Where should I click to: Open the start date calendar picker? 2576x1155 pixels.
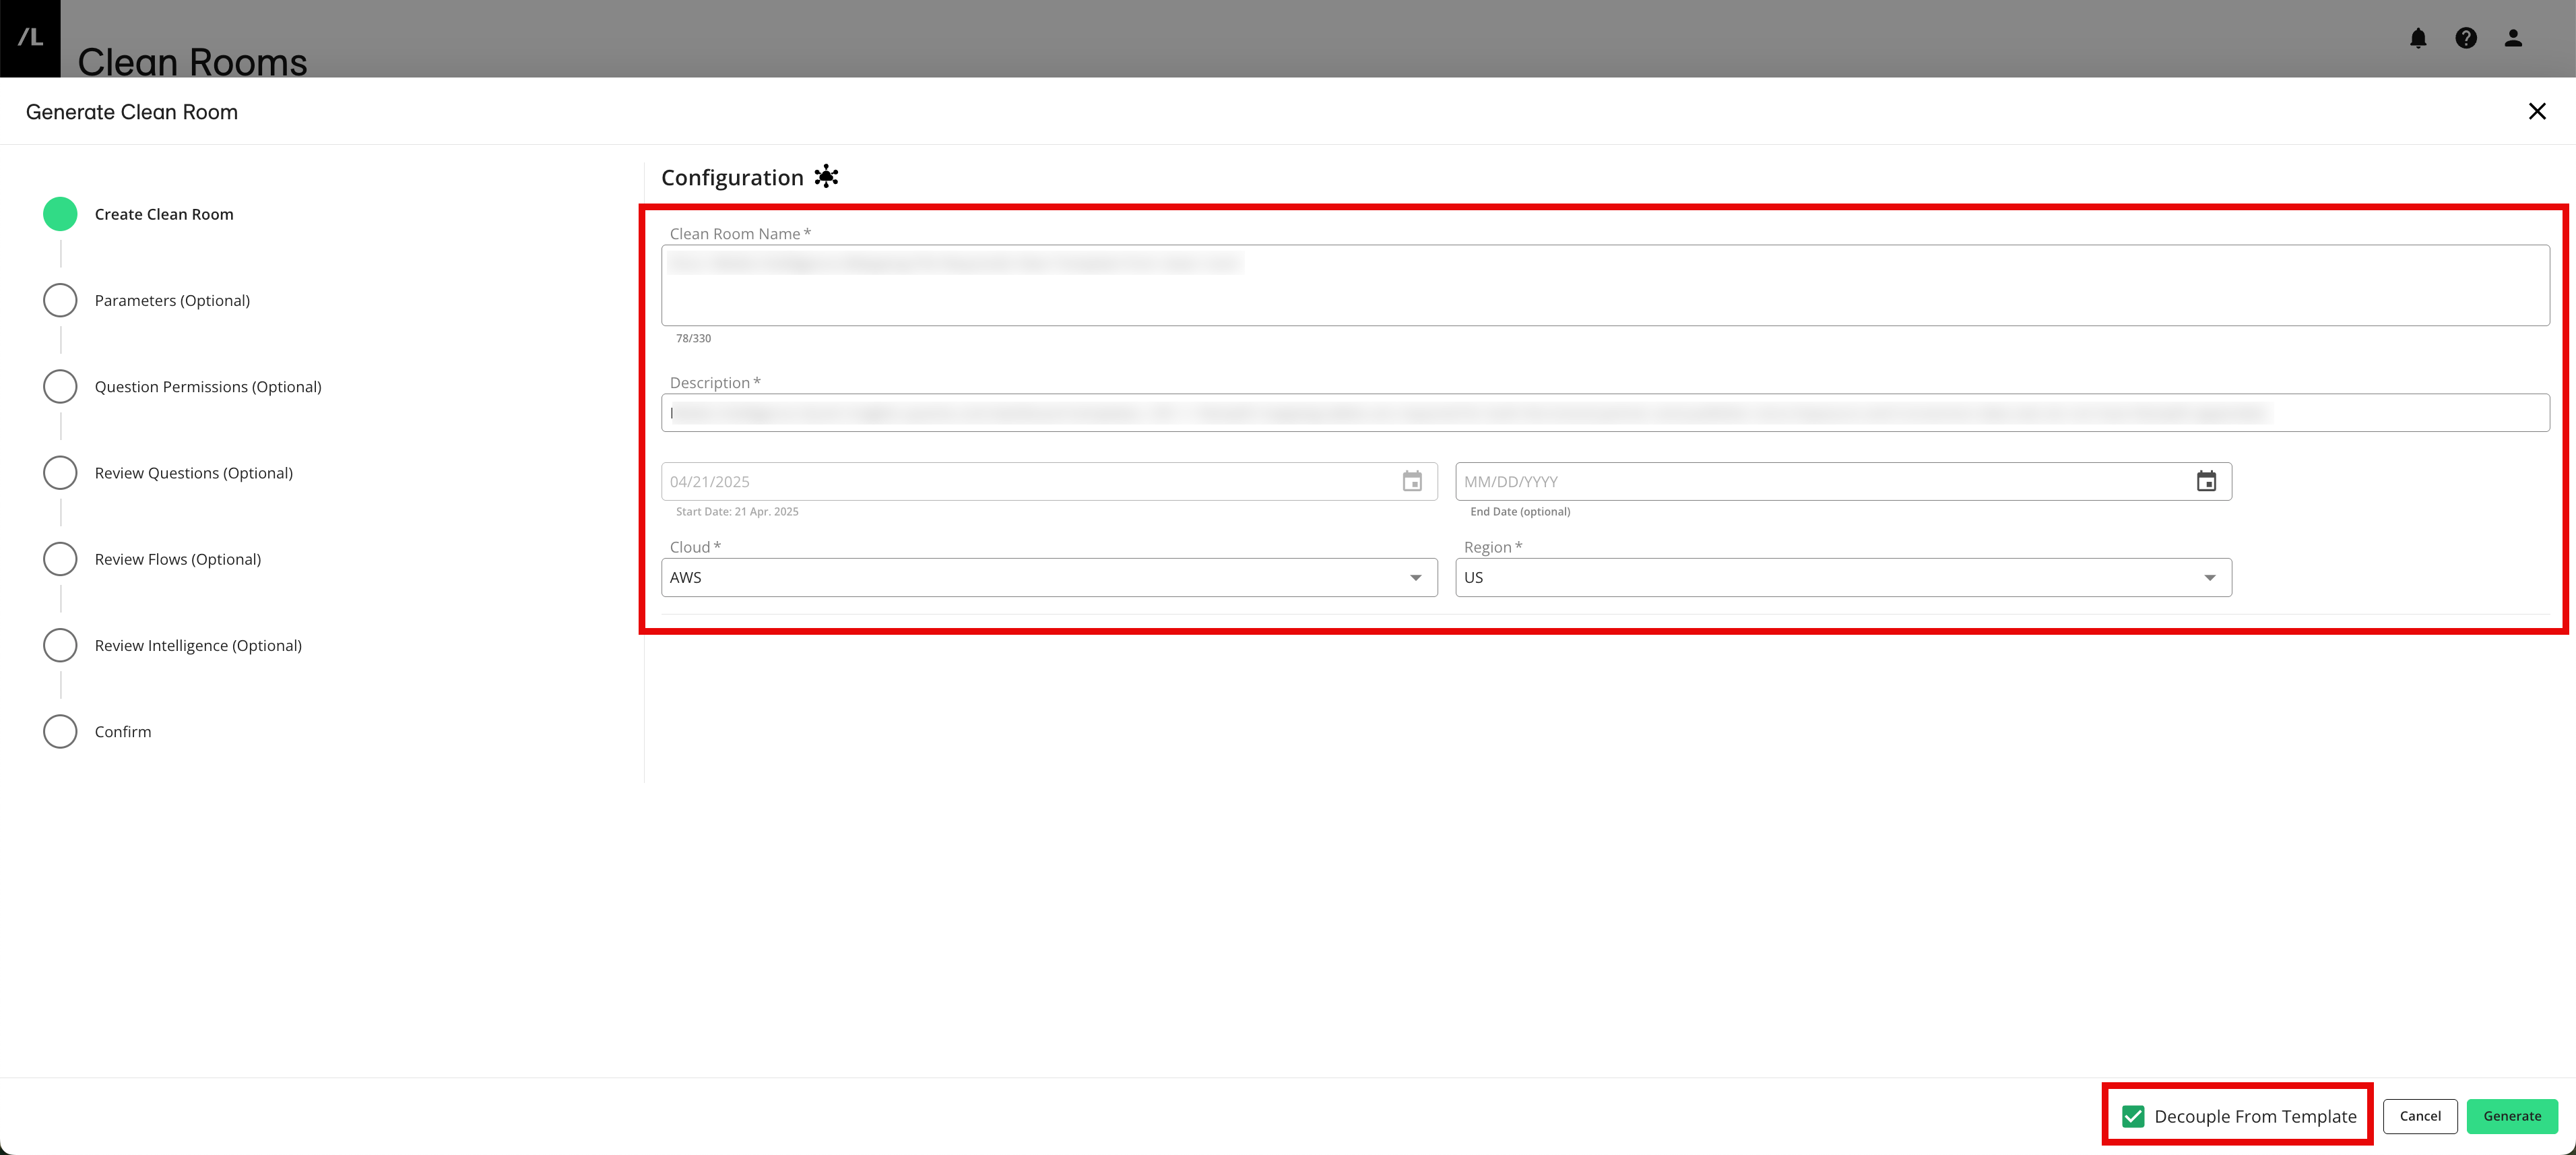tap(1412, 481)
